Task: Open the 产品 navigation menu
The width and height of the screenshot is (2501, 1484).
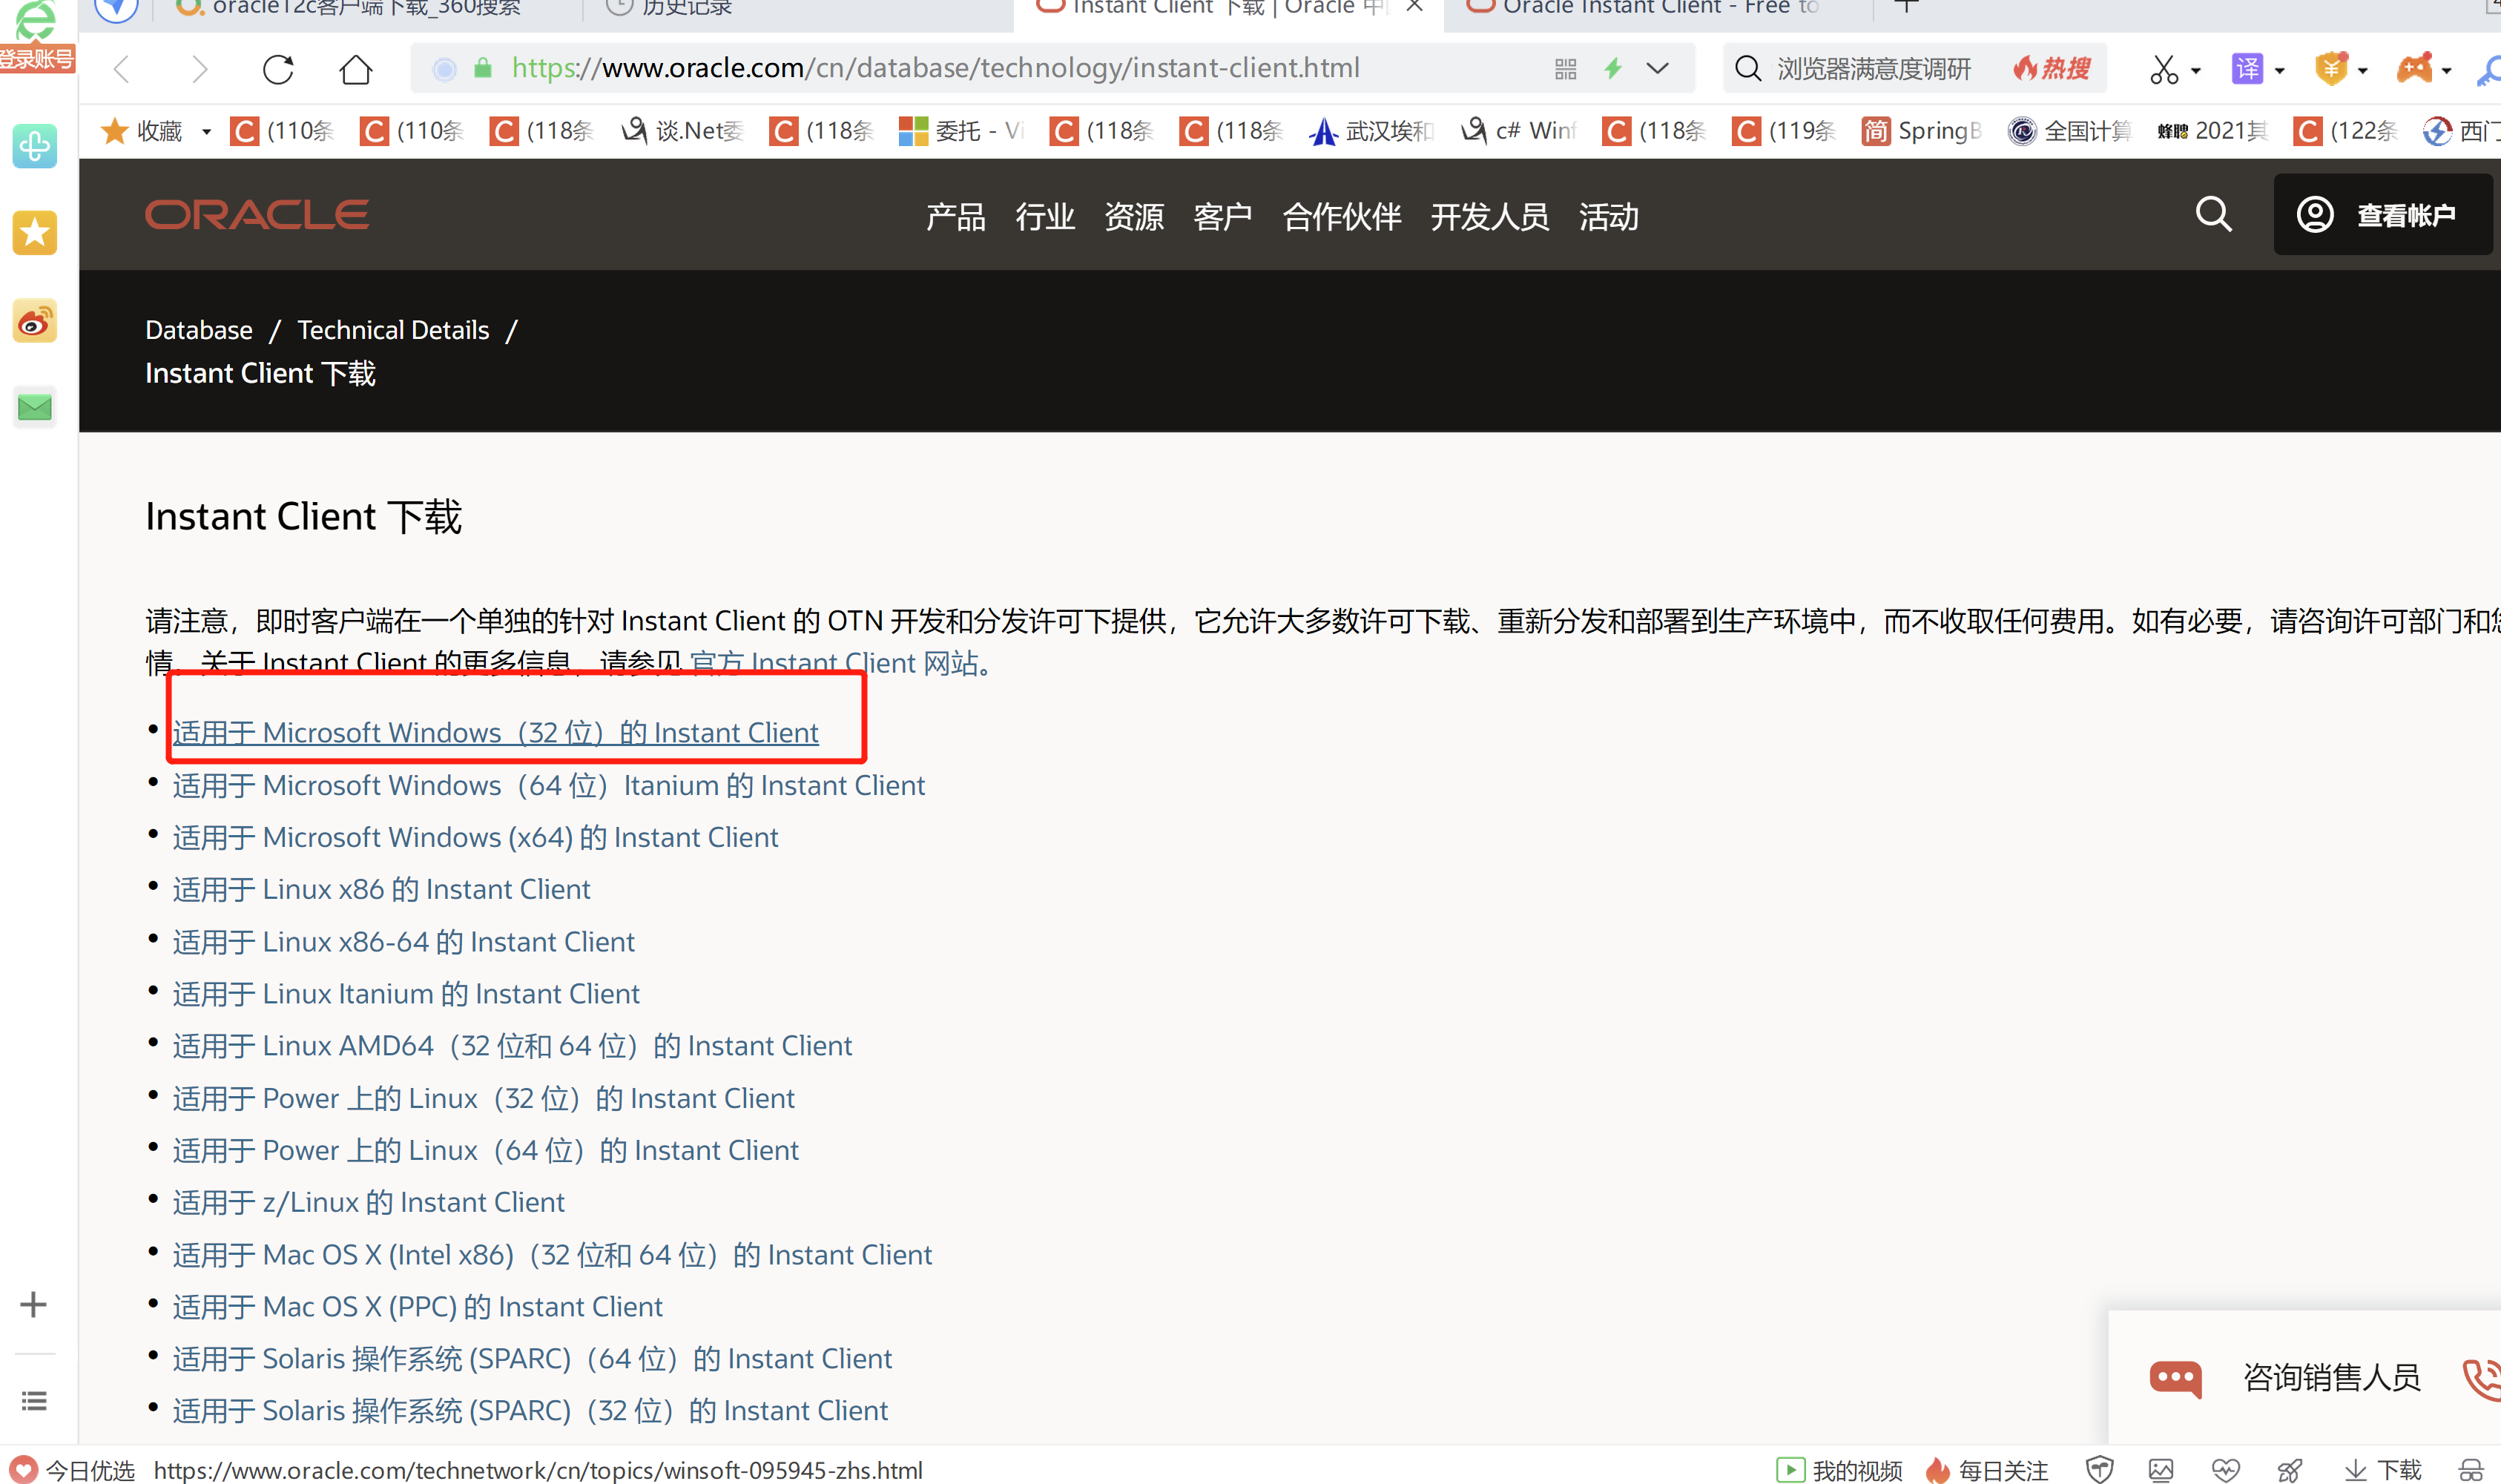Action: [955, 216]
